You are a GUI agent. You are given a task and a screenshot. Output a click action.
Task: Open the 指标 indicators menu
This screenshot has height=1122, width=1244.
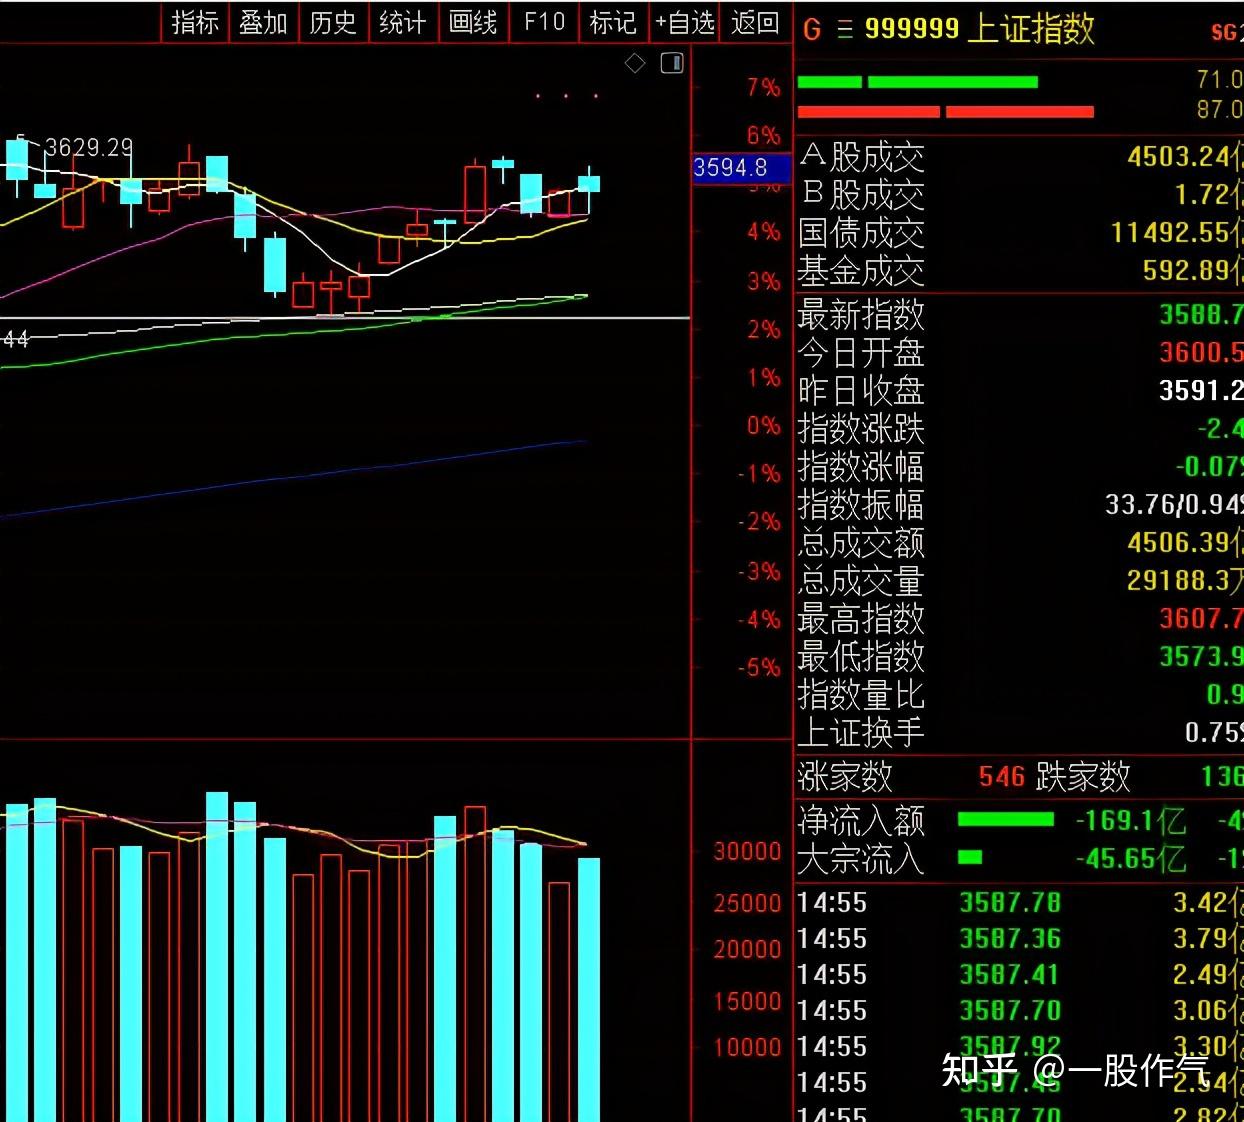click(195, 22)
